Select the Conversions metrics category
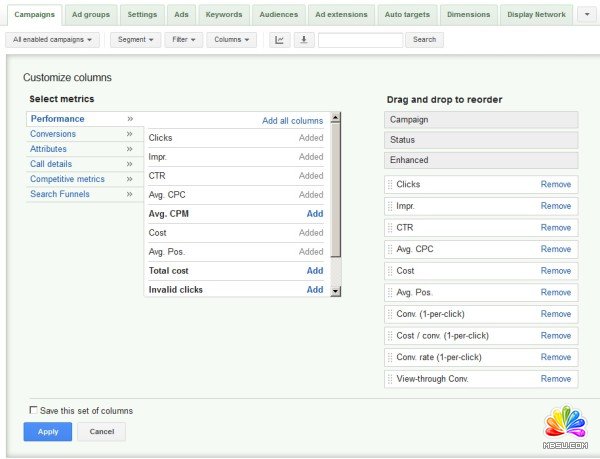 point(53,134)
